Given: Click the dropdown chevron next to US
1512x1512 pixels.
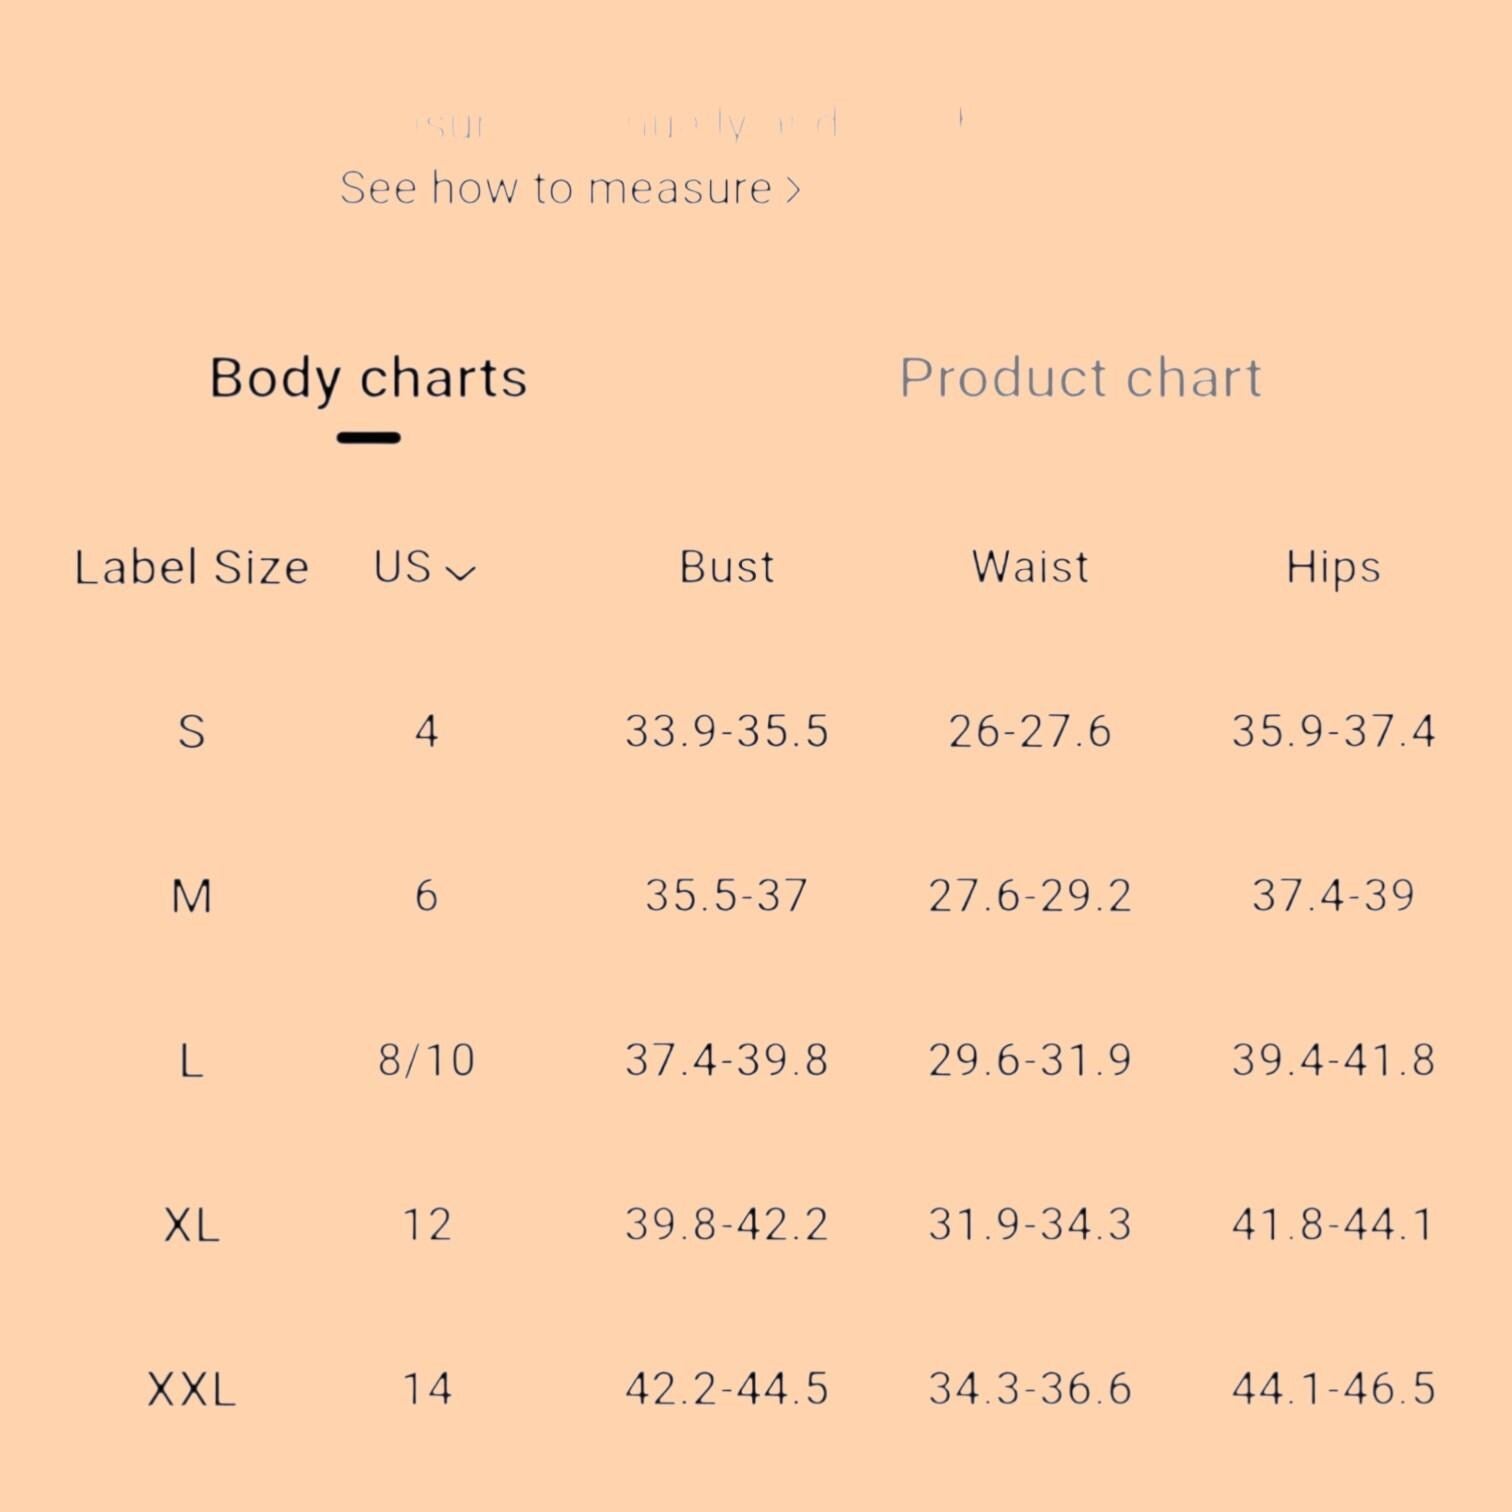Looking at the screenshot, I should (x=461, y=572).
